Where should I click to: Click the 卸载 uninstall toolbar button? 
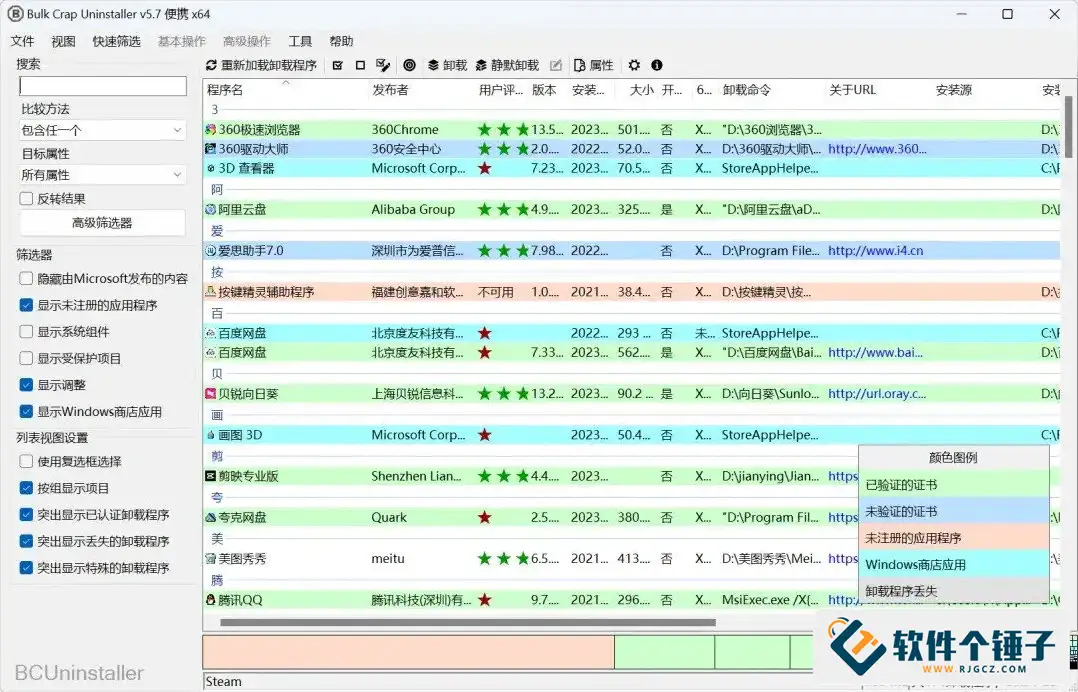click(447, 65)
